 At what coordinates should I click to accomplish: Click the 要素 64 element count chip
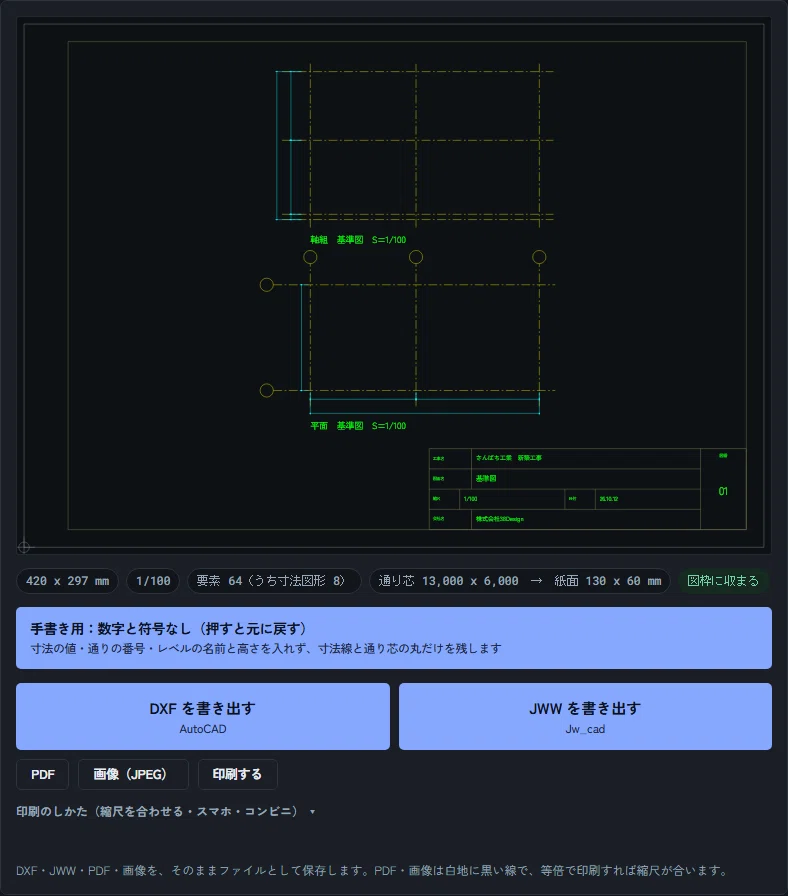[274, 581]
